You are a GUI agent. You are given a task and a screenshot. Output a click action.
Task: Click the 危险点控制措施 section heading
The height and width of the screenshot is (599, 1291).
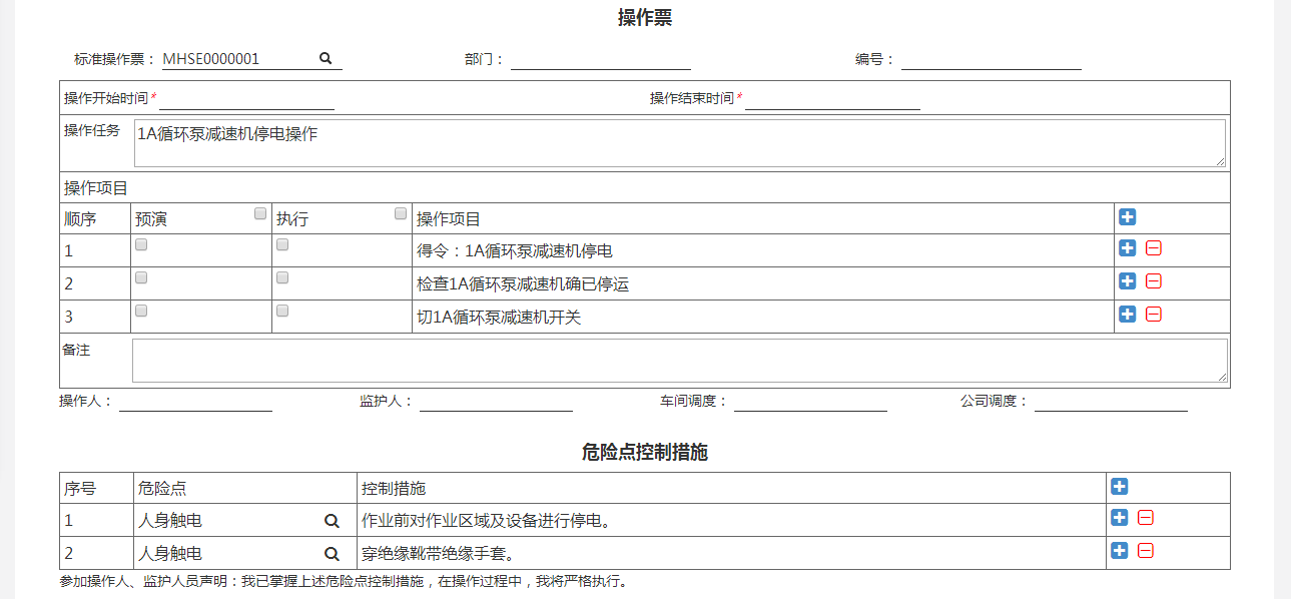pyautogui.click(x=645, y=452)
